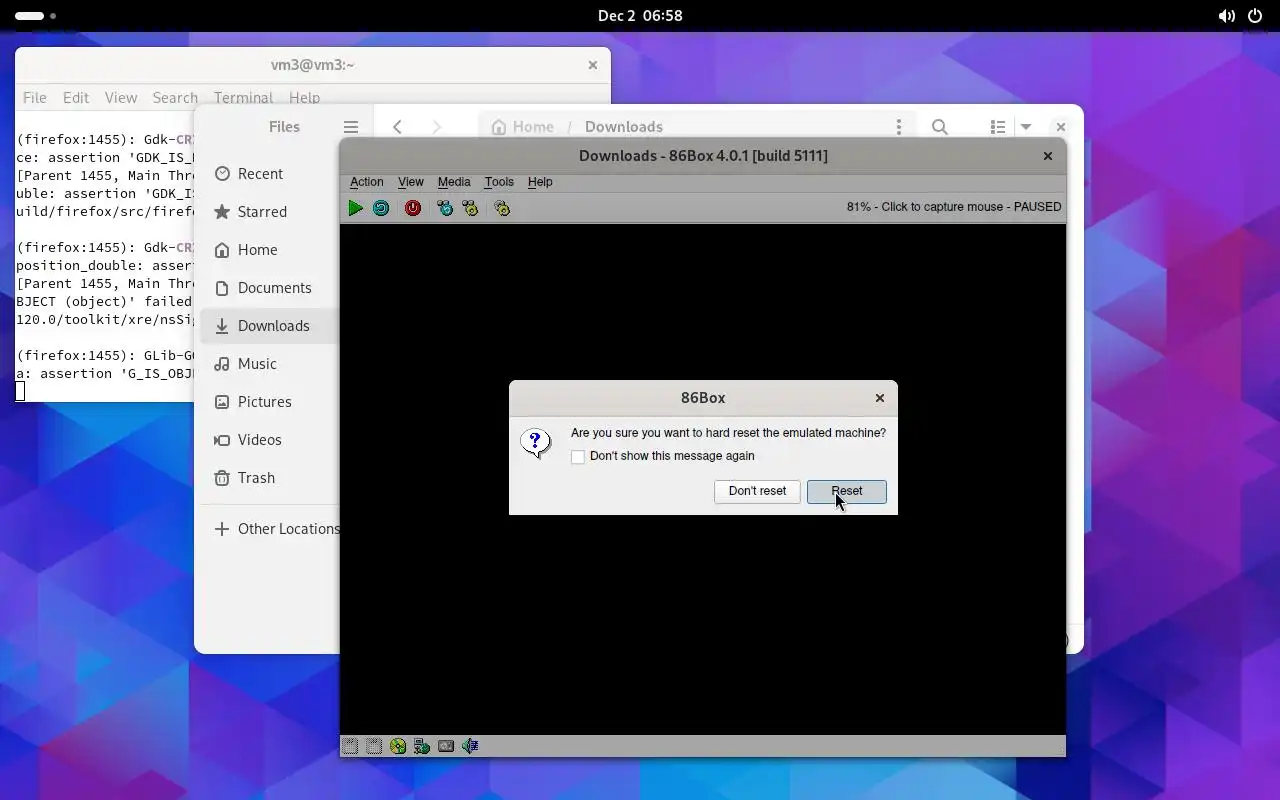The height and width of the screenshot is (800, 1280).
Task: Select Music in Files sidebar
Action: pos(270,364)
